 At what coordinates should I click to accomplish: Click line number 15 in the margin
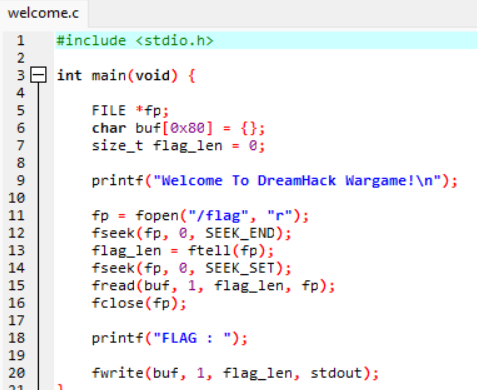(x=17, y=286)
